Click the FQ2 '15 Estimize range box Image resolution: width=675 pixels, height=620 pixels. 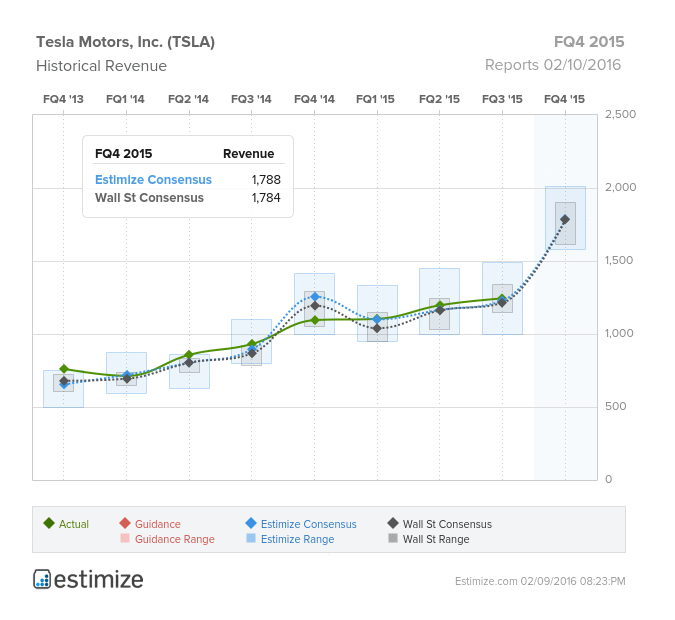[440, 301]
